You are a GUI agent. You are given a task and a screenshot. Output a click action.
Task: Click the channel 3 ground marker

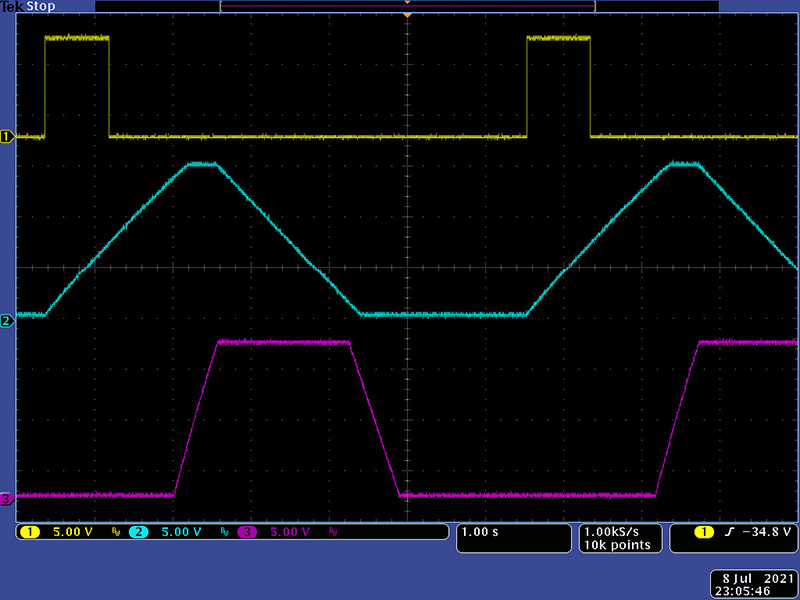(x=6, y=498)
